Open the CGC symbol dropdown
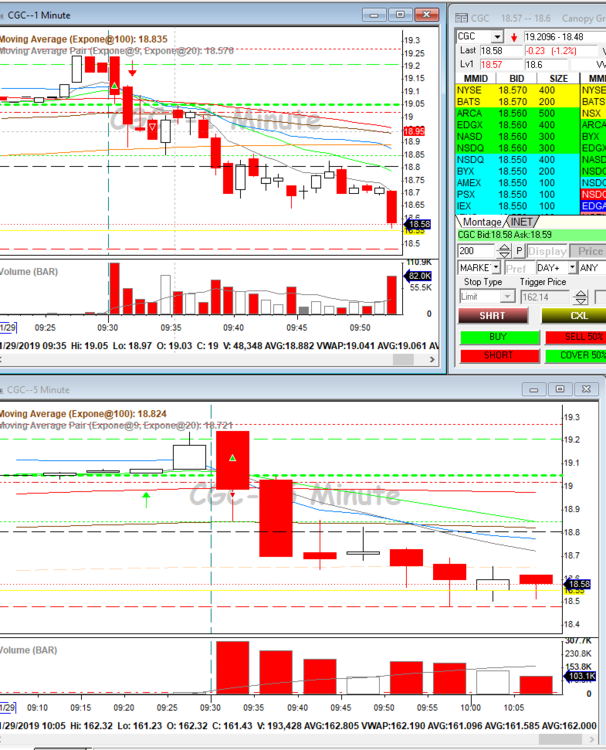This screenshot has height=750, width=606. tap(497, 37)
